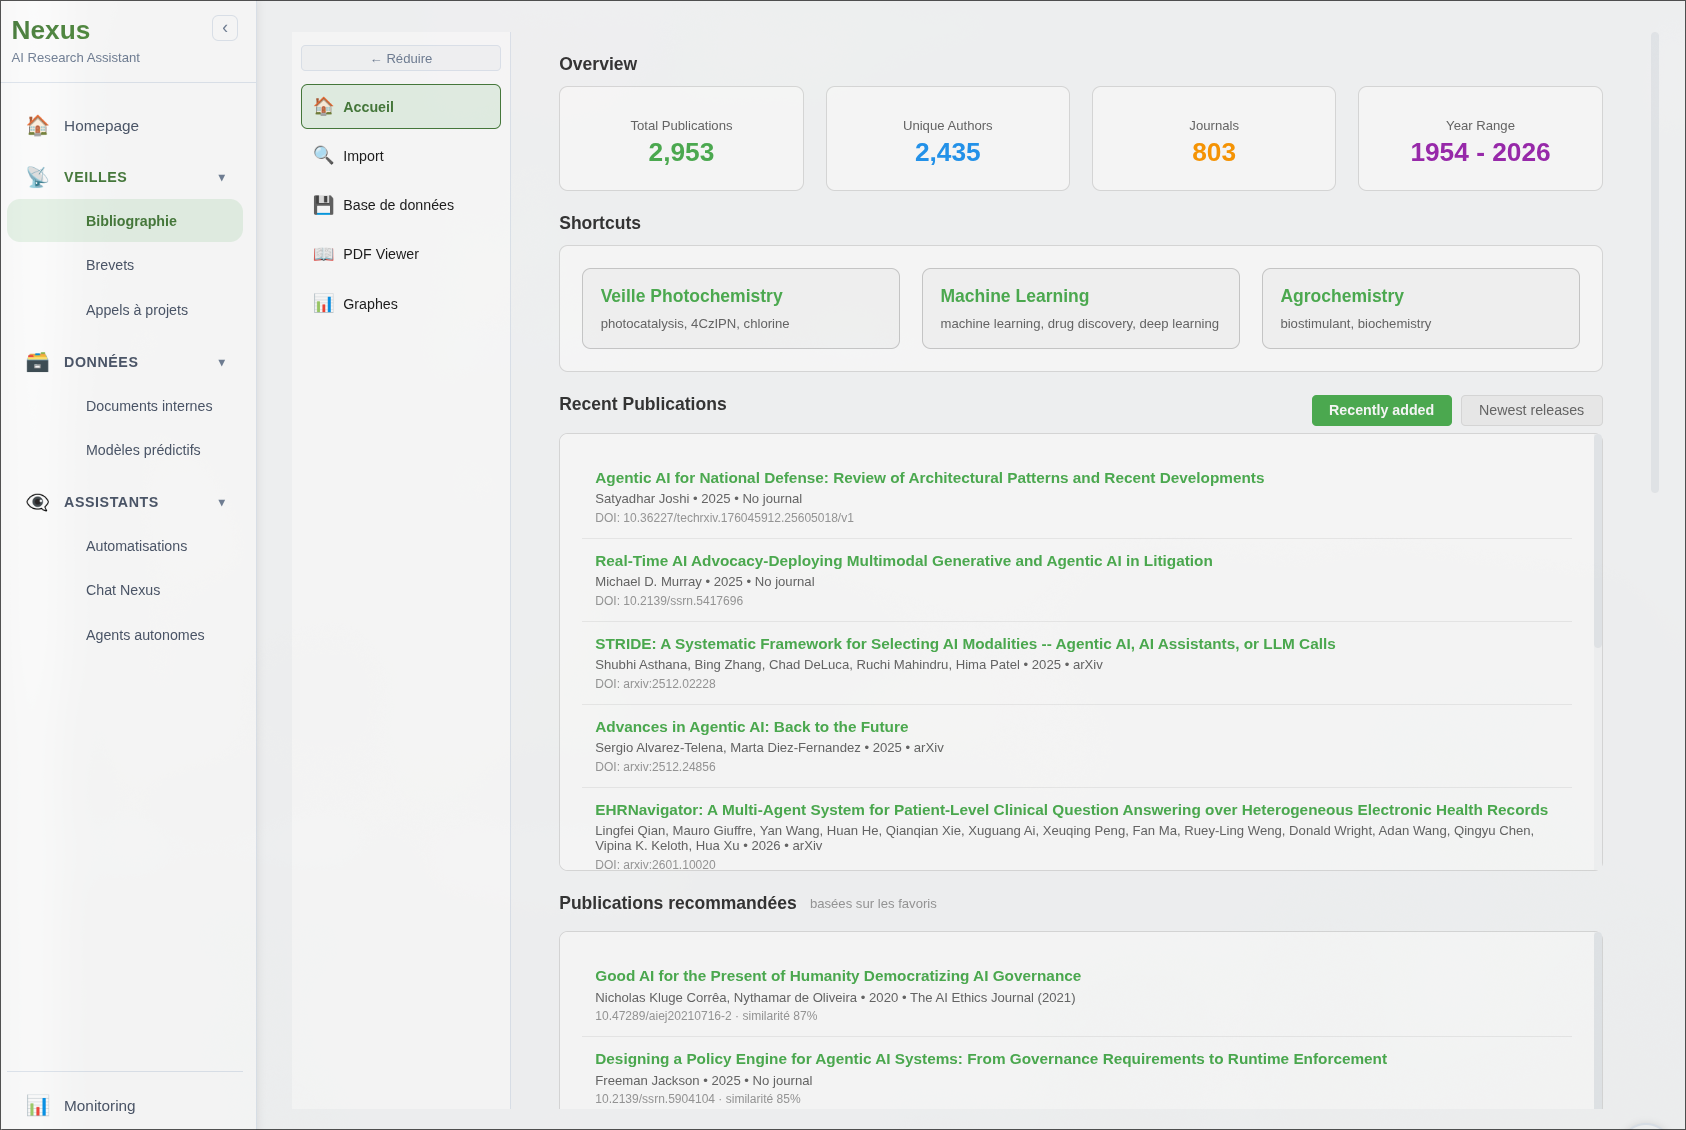Click DOI arxiv:2512.24856 text
Screen dimensions: 1686x1130
pos(655,767)
